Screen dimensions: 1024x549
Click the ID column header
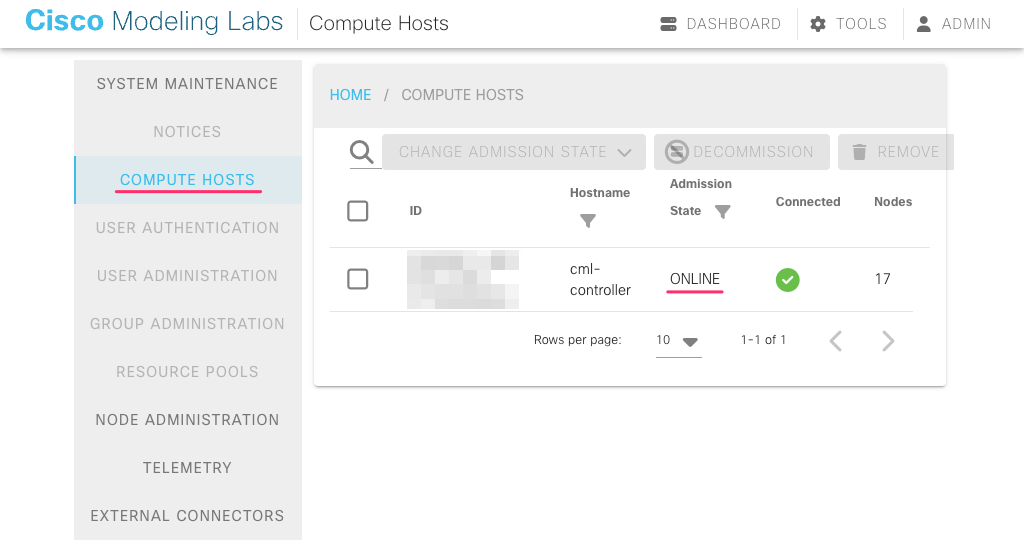click(415, 211)
